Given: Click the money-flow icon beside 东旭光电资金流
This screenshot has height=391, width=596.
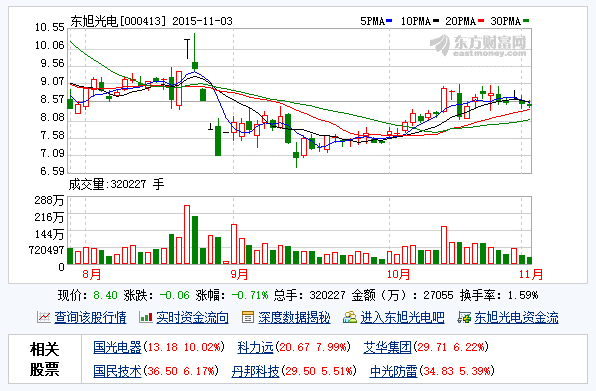Looking at the screenshot, I should pos(464,317).
